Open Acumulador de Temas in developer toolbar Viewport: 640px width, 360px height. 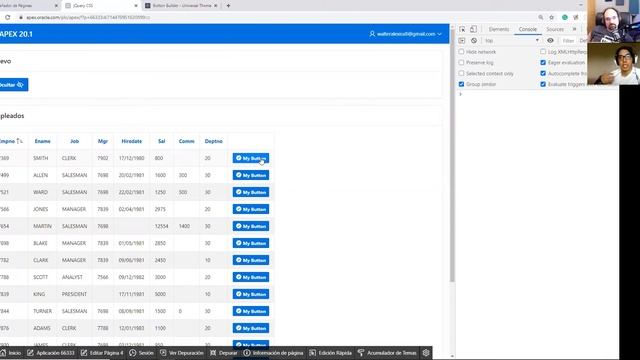pyautogui.click(x=387, y=353)
